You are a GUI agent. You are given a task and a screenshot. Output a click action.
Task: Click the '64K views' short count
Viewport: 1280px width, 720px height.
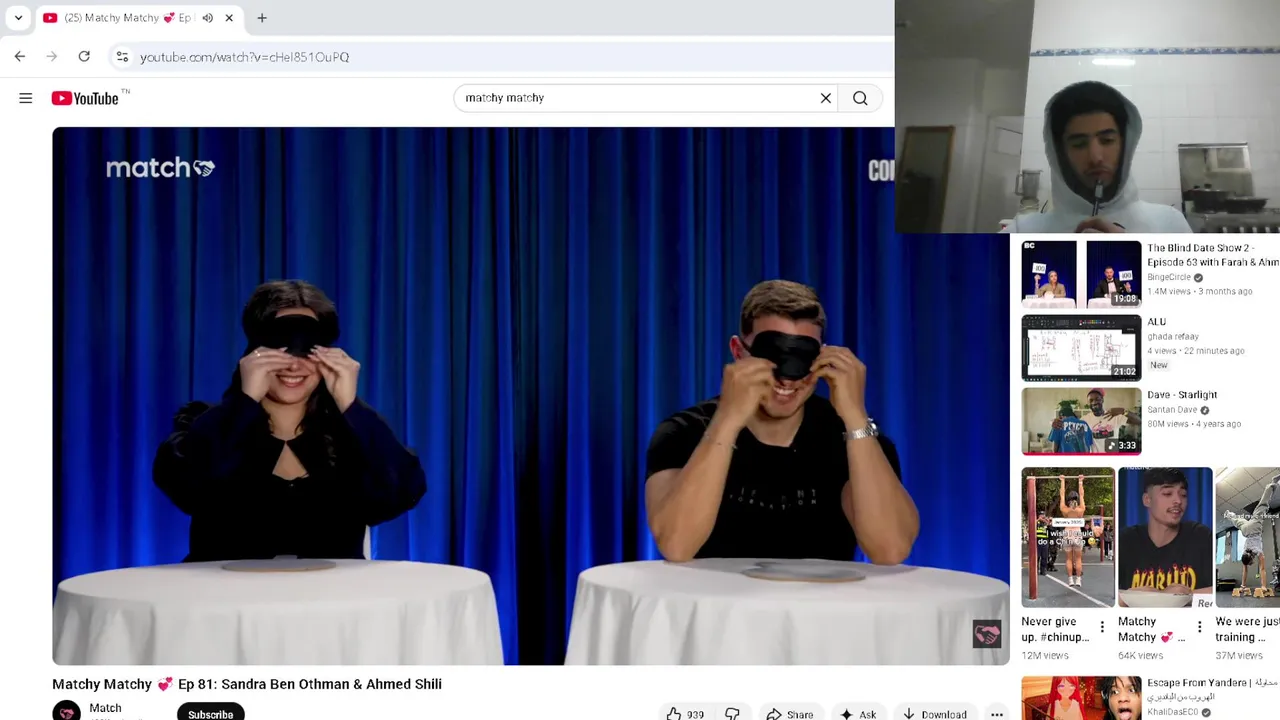click(x=1140, y=656)
